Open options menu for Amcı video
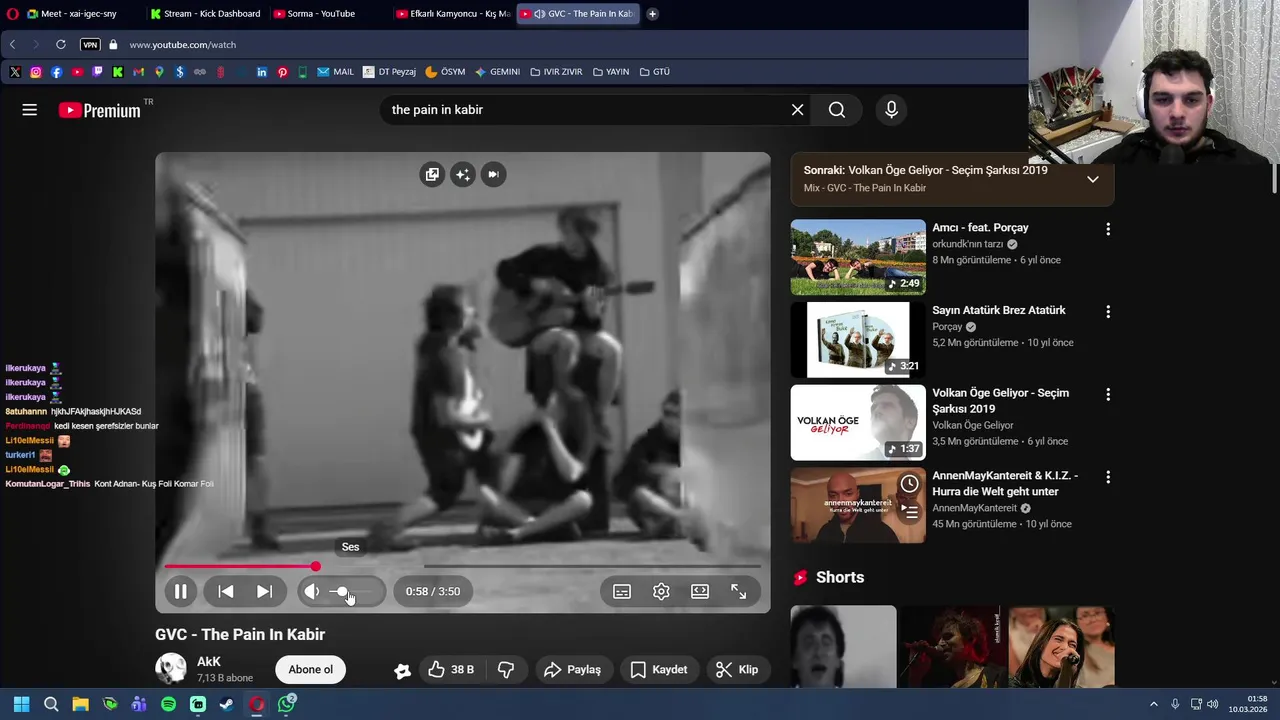This screenshot has height=720, width=1280. [x=1107, y=229]
